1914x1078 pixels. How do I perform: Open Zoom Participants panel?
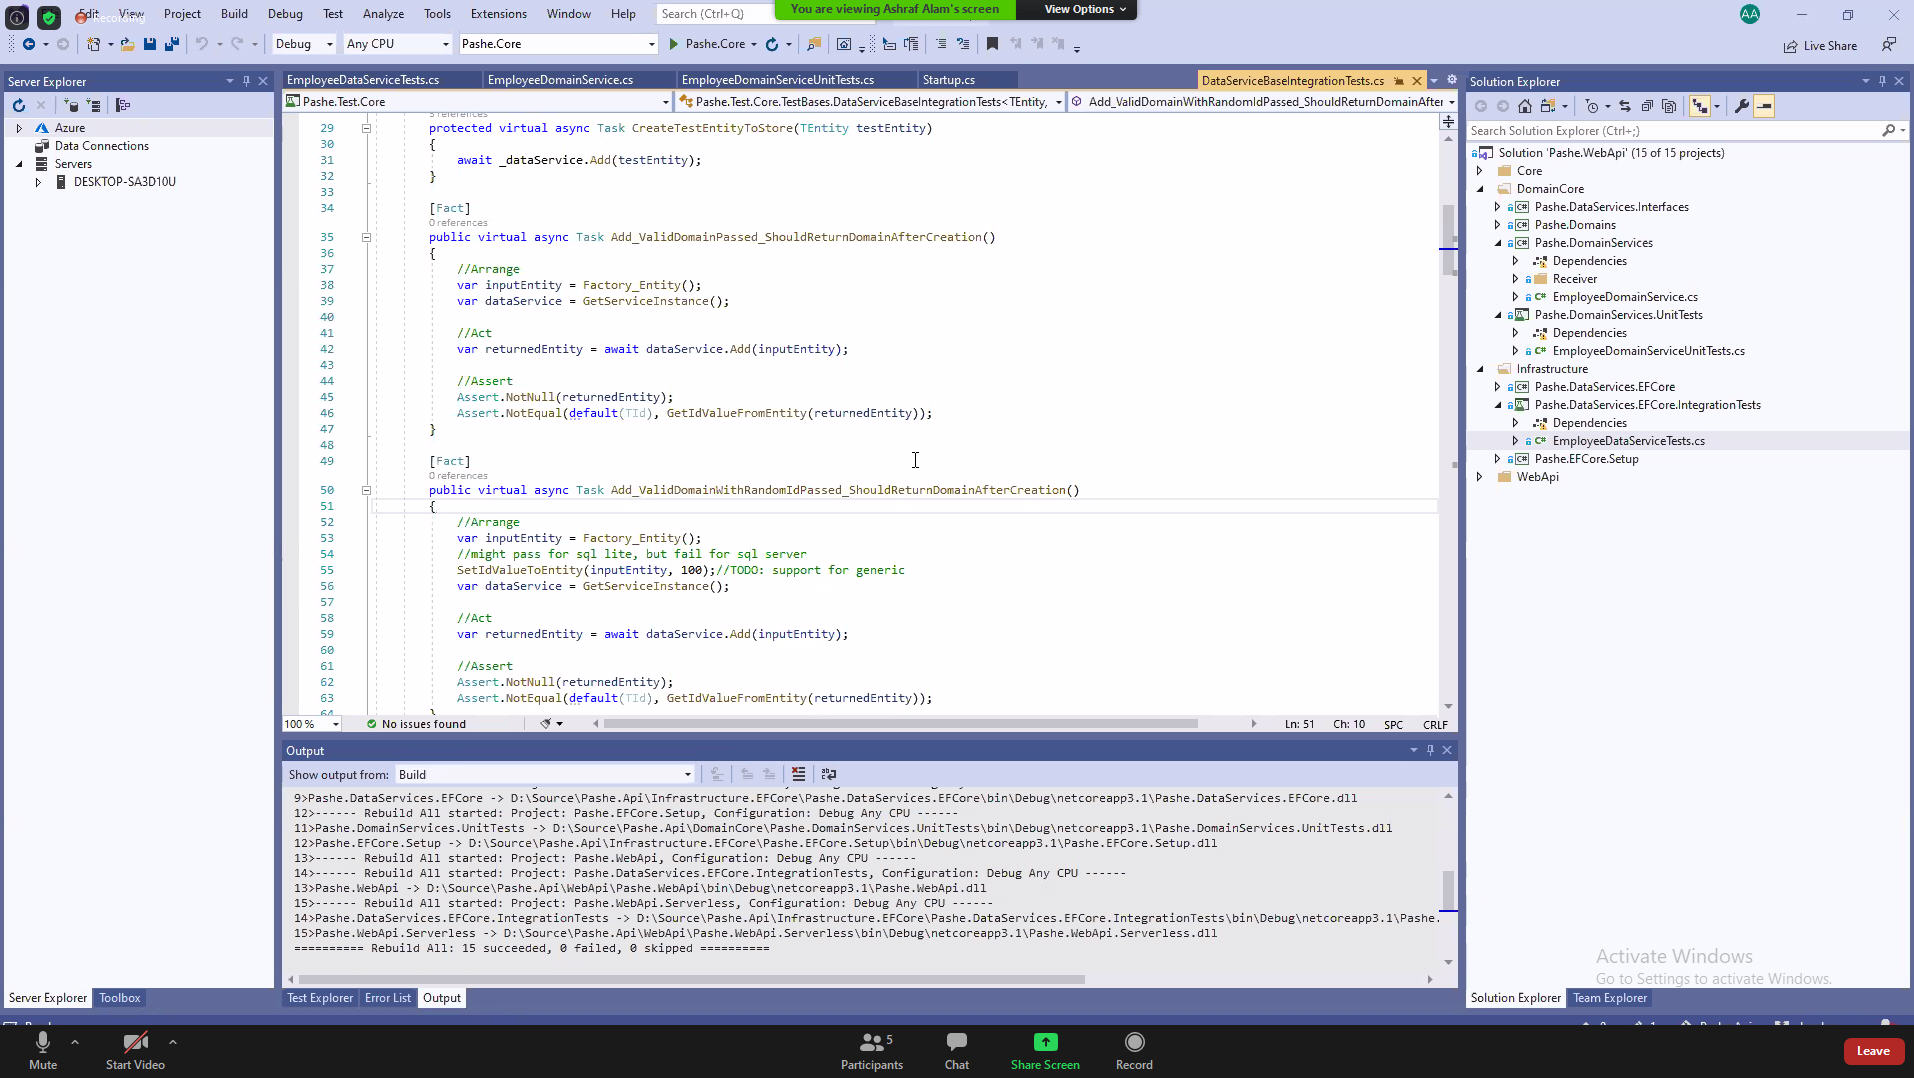pyautogui.click(x=872, y=1051)
